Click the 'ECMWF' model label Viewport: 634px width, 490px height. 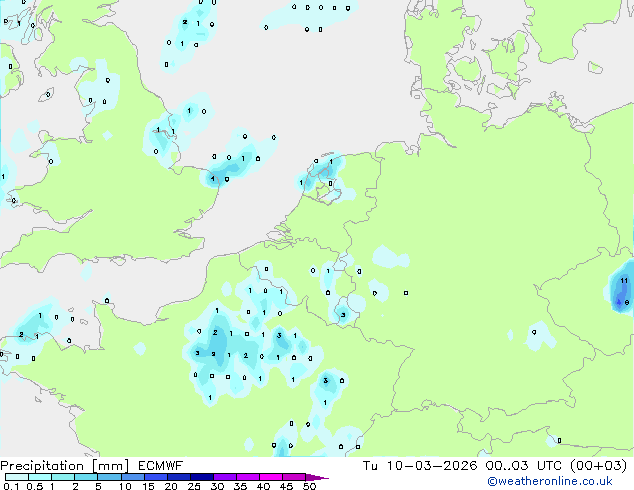(161, 466)
